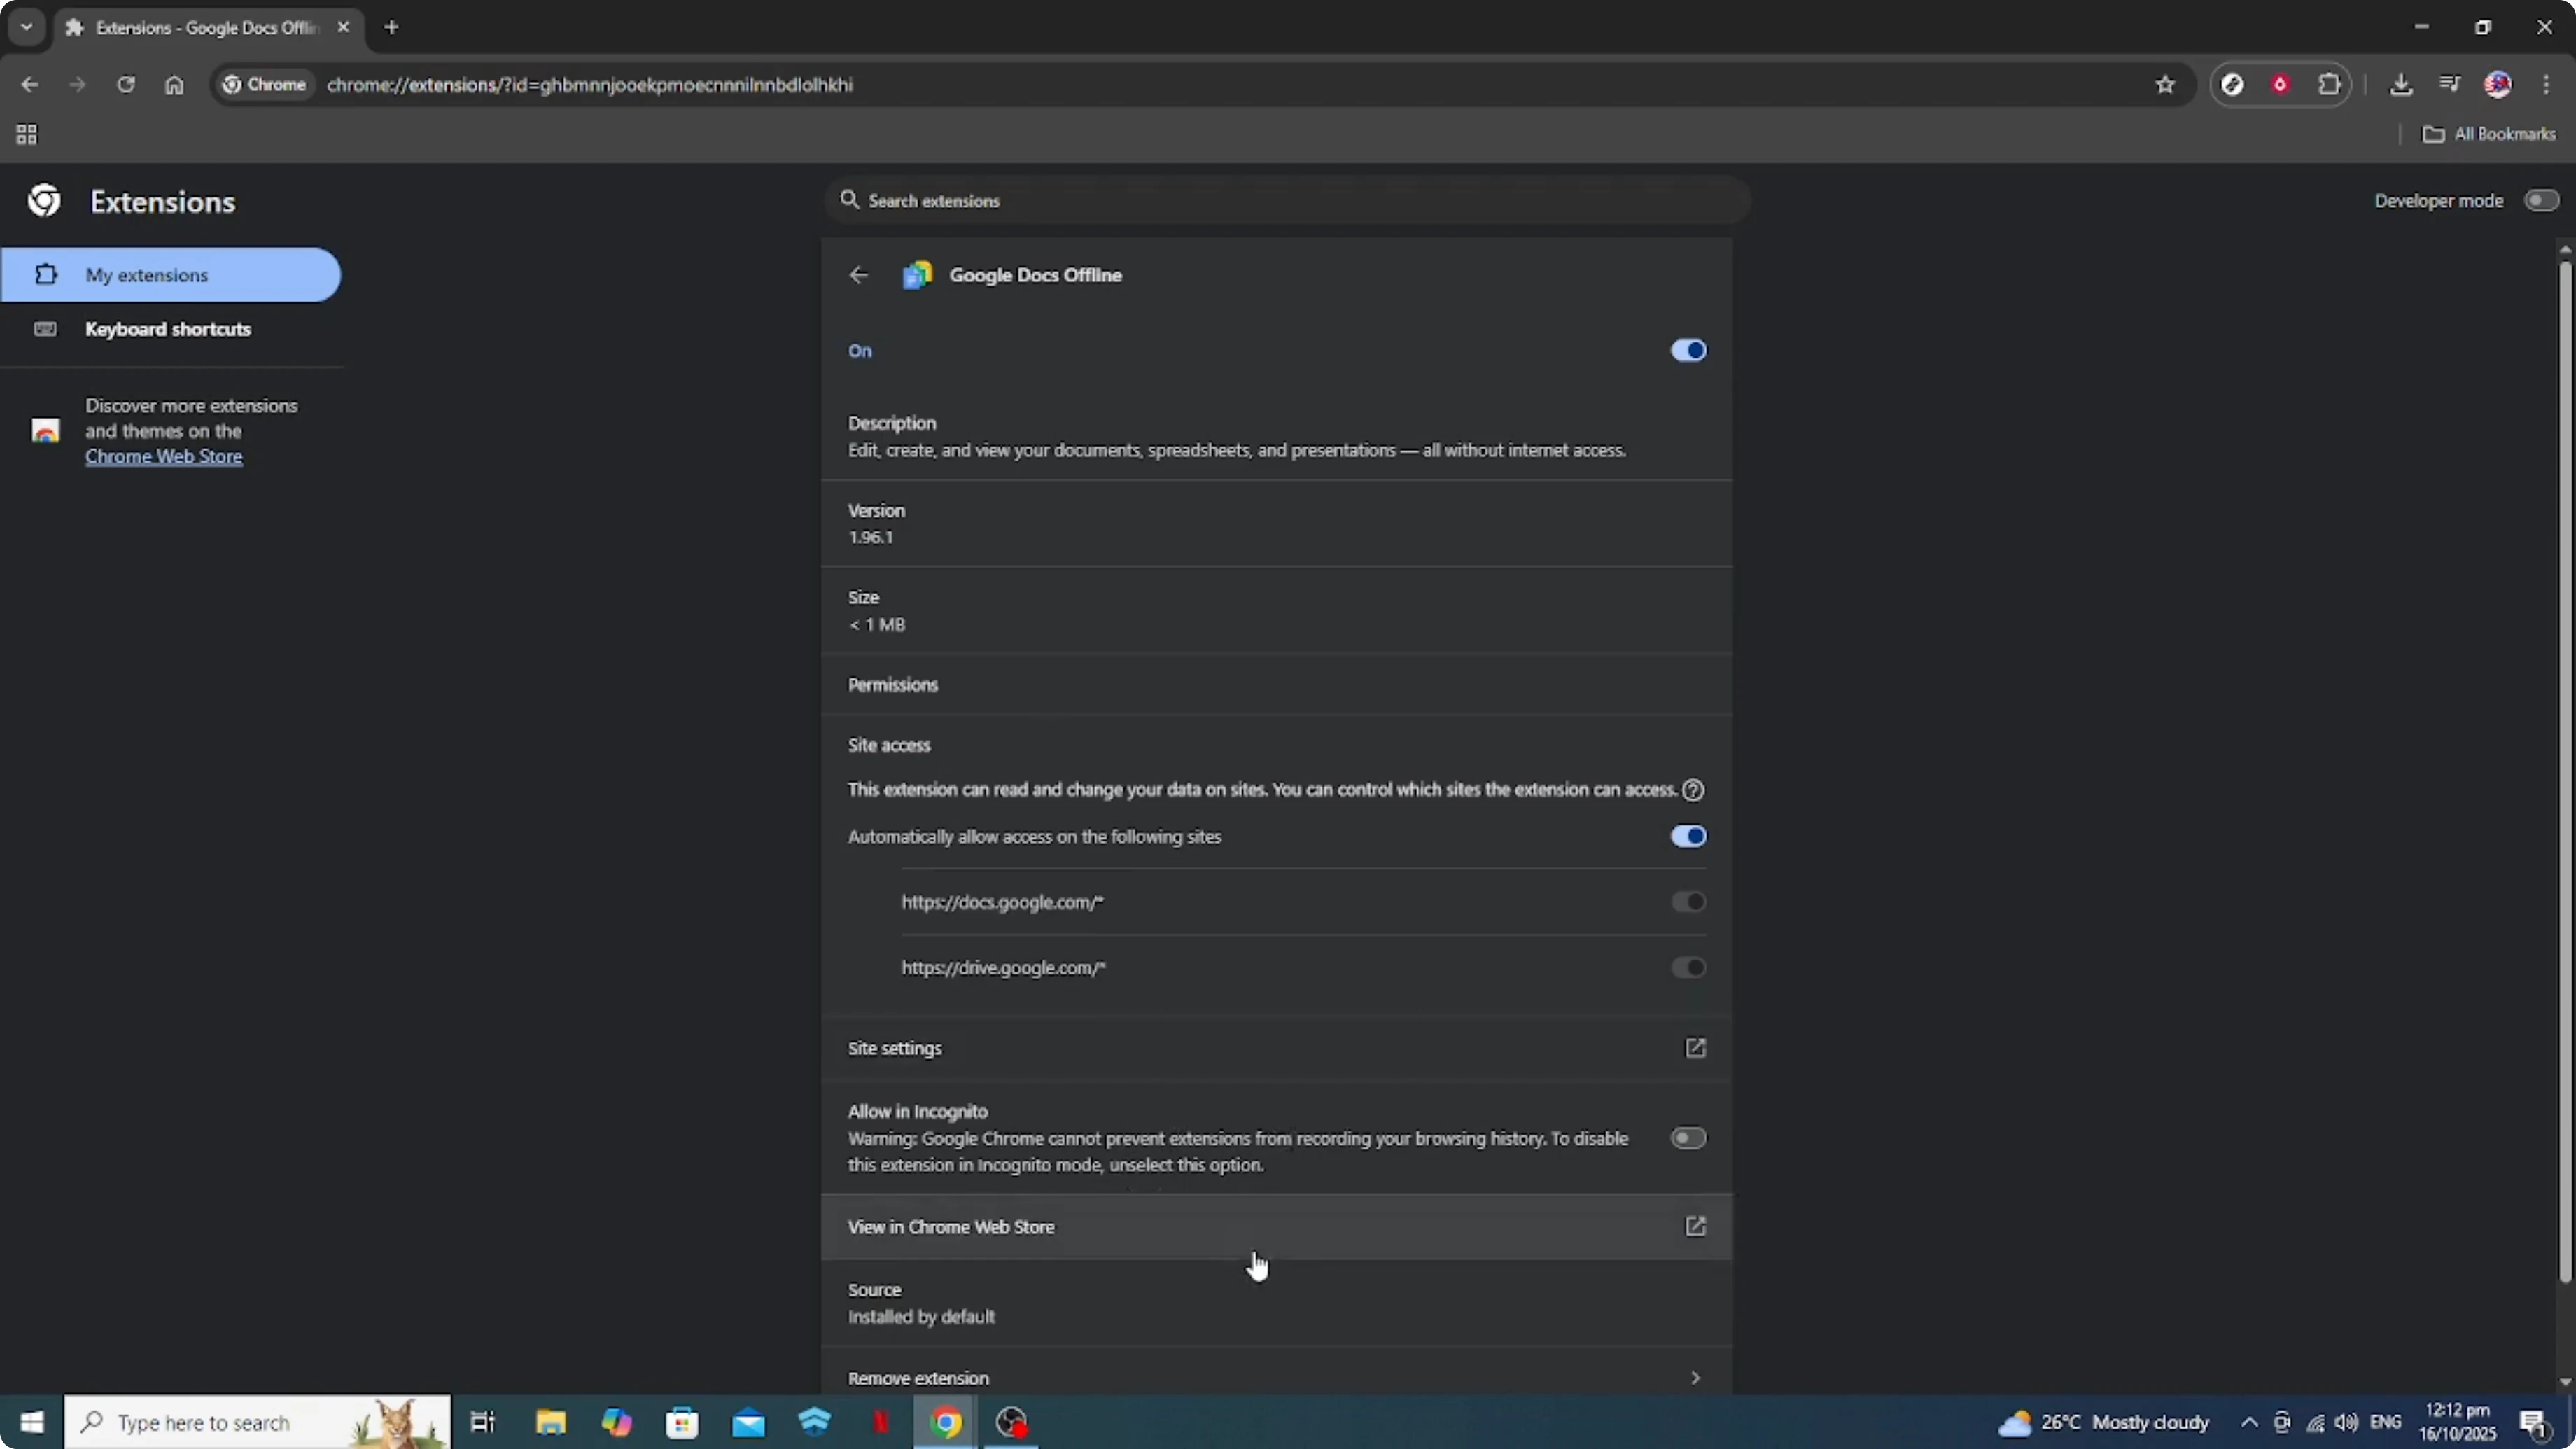Navigate back in browser history
The image size is (2576, 1449).
pos(29,84)
